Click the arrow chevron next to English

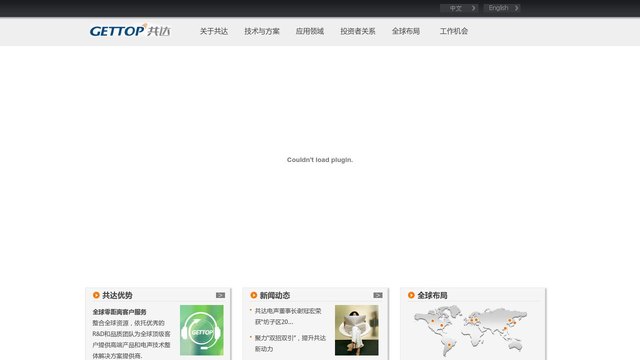(516, 8)
